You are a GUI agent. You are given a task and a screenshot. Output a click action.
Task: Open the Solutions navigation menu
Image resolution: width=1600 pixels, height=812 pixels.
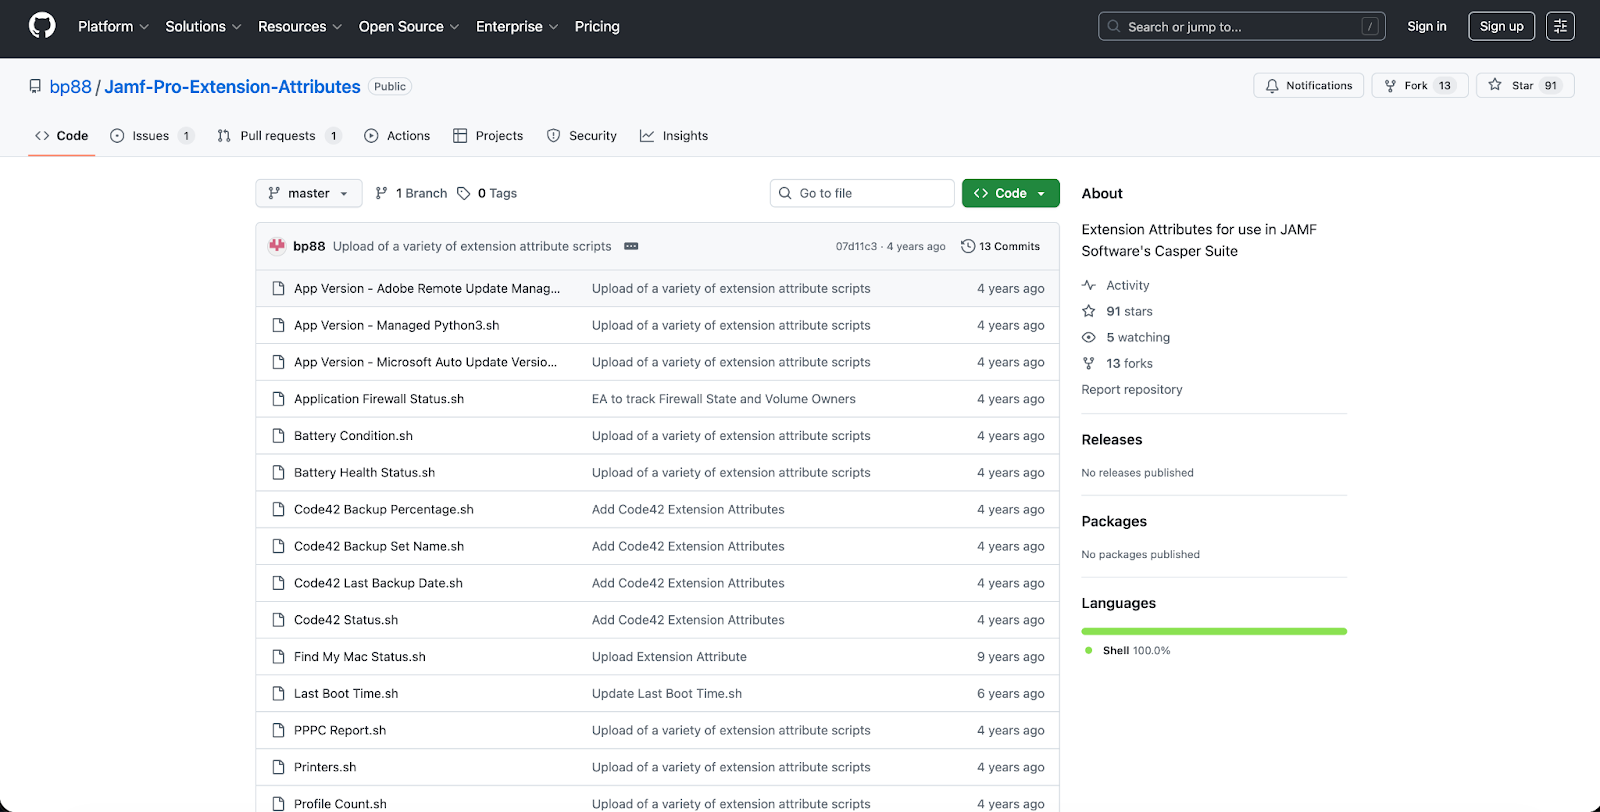pyautogui.click(x=203, y=27)
